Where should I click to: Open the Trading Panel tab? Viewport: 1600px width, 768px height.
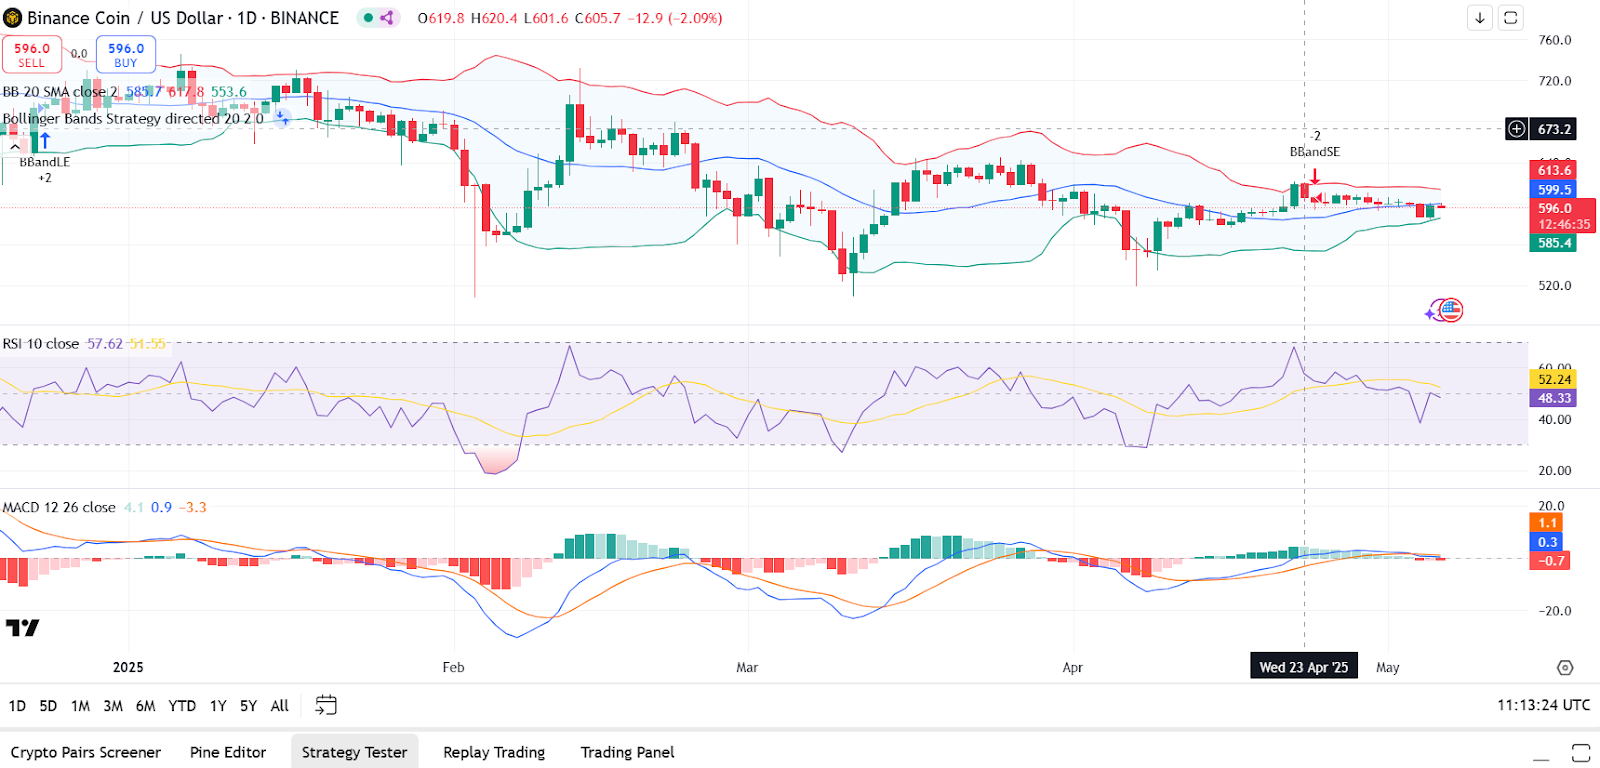(x=627, y=753)
